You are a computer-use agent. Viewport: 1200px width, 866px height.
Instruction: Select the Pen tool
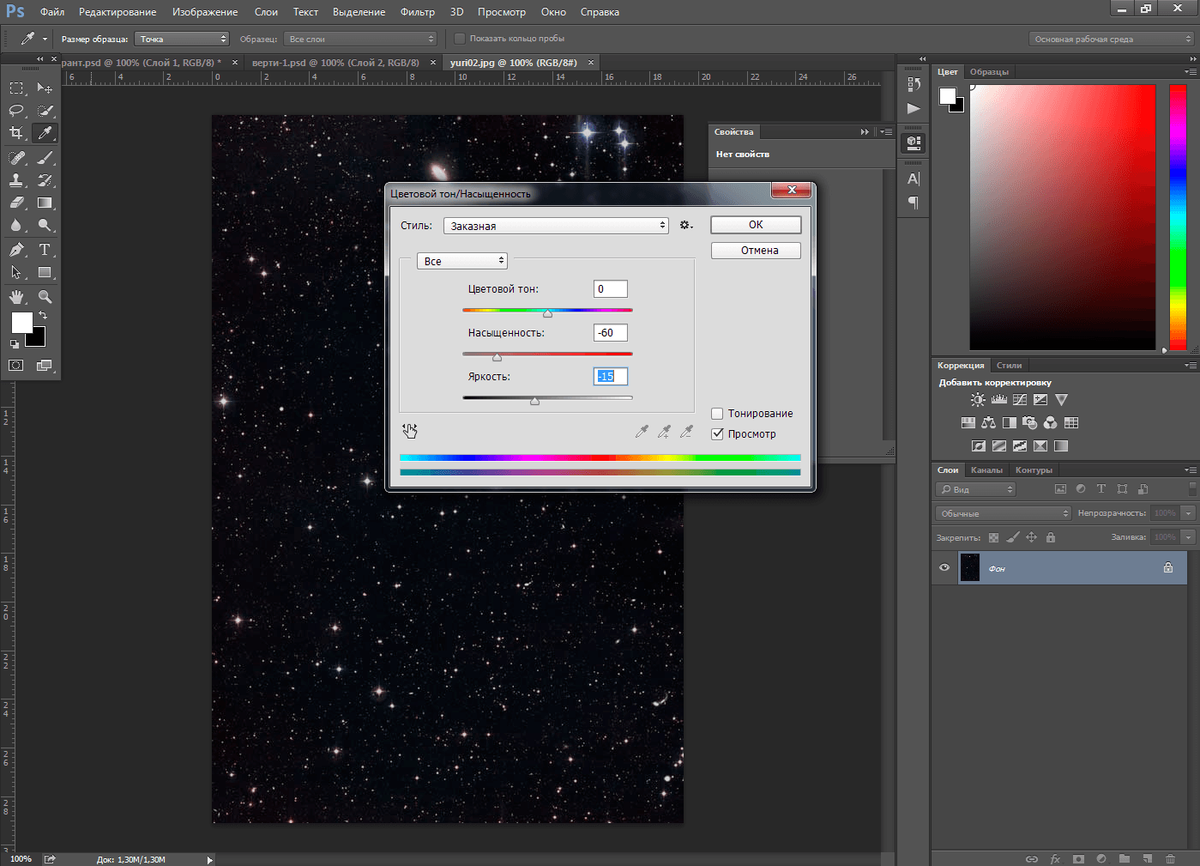17,250
